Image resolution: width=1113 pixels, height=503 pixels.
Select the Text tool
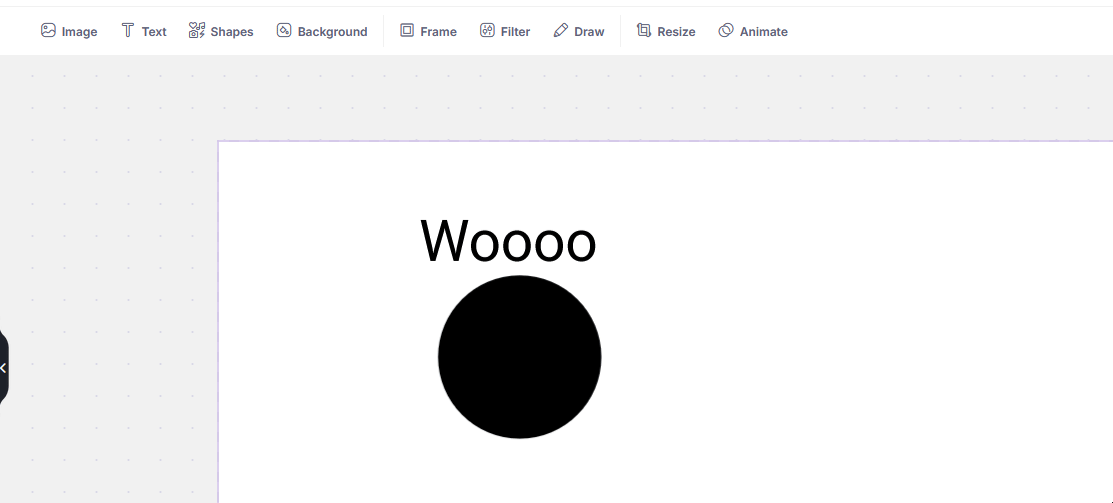(143, 31)
